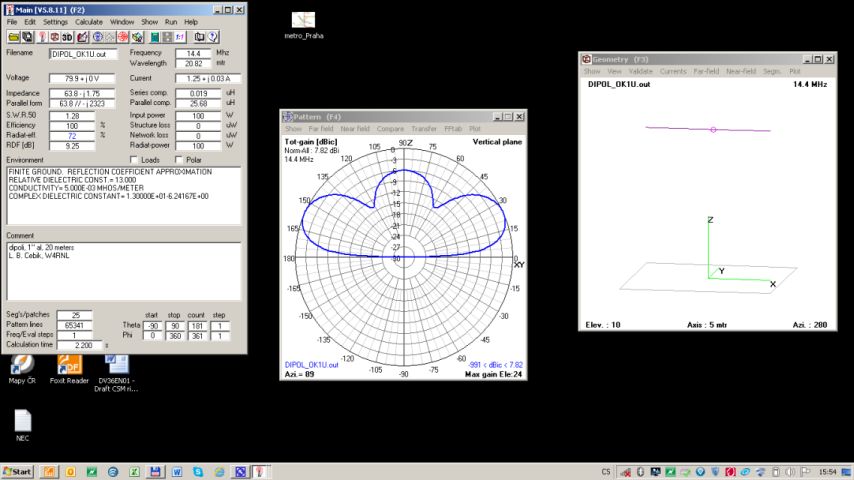Open the Validate menu in Geometry window
This screenshot has width=854, height=480.
(640, 72)
